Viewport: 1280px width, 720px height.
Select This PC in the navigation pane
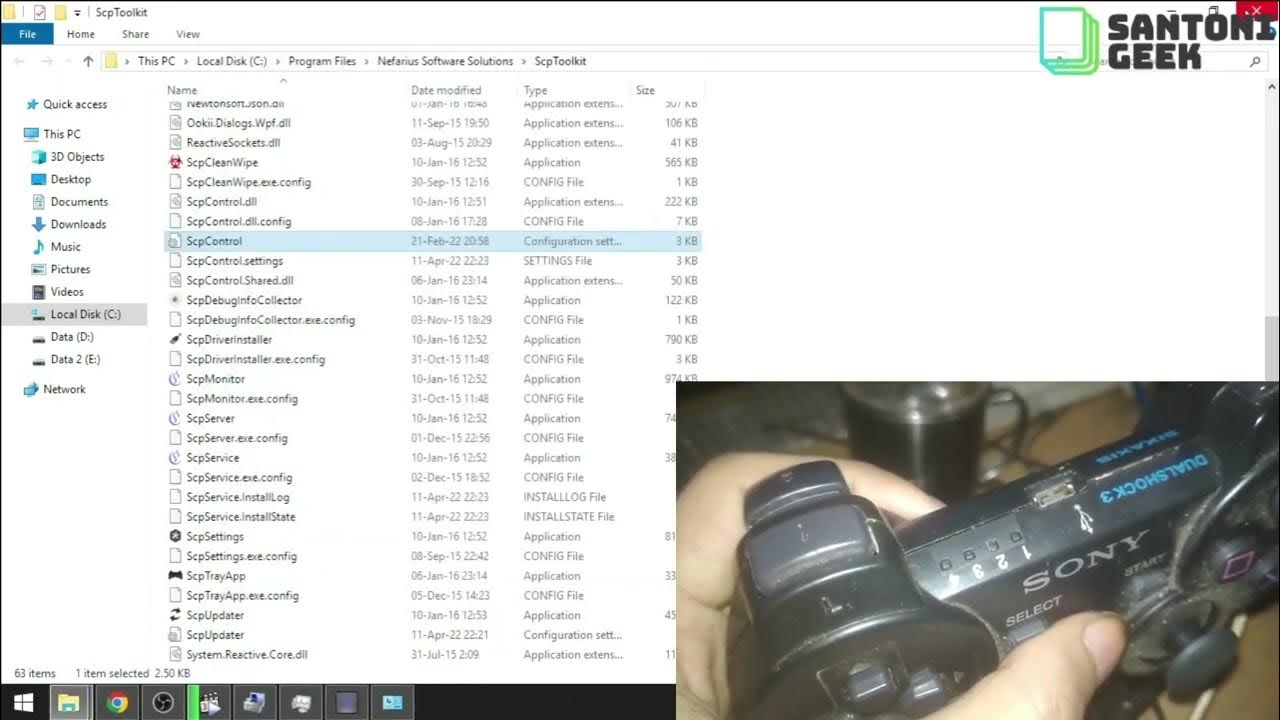(x=62, y=134)
